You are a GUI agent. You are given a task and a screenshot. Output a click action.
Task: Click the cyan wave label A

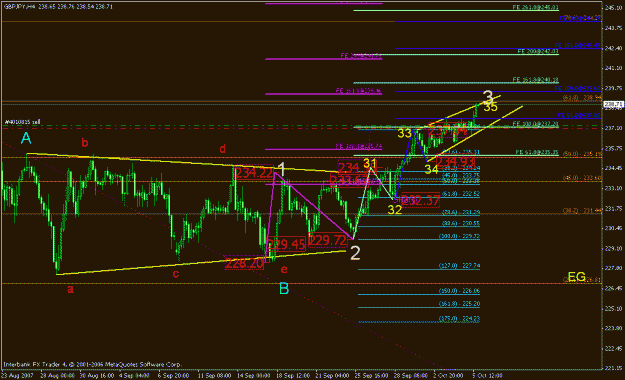point(26,138)
